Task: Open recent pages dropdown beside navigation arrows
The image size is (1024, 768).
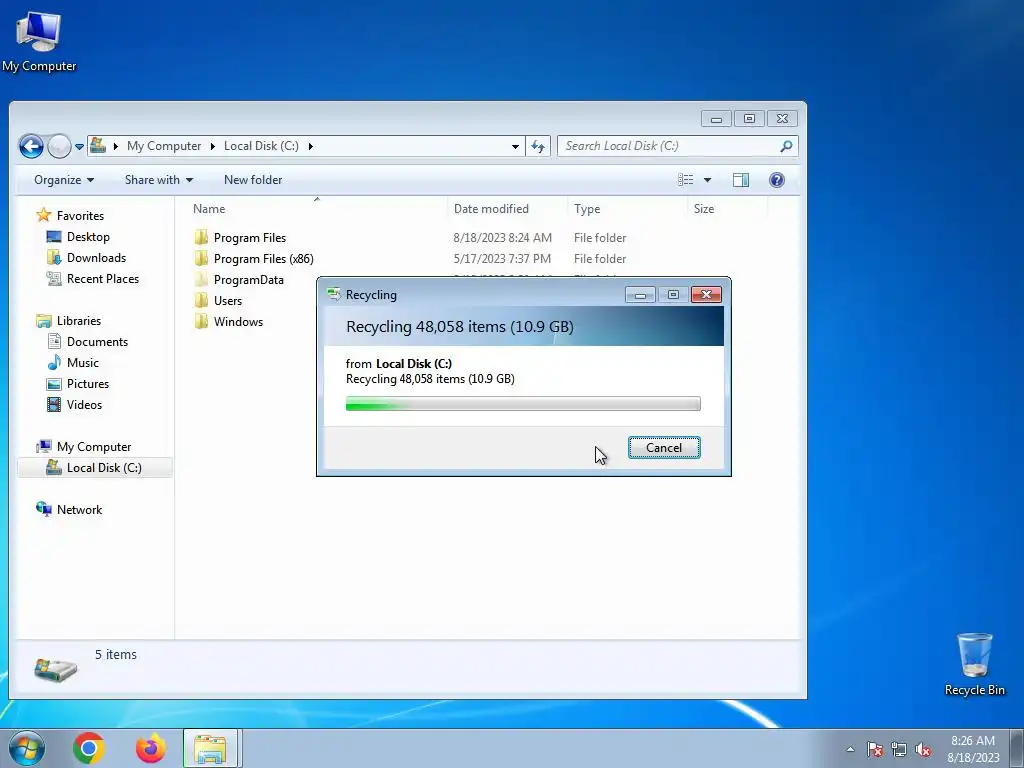Action: point(79,147)
